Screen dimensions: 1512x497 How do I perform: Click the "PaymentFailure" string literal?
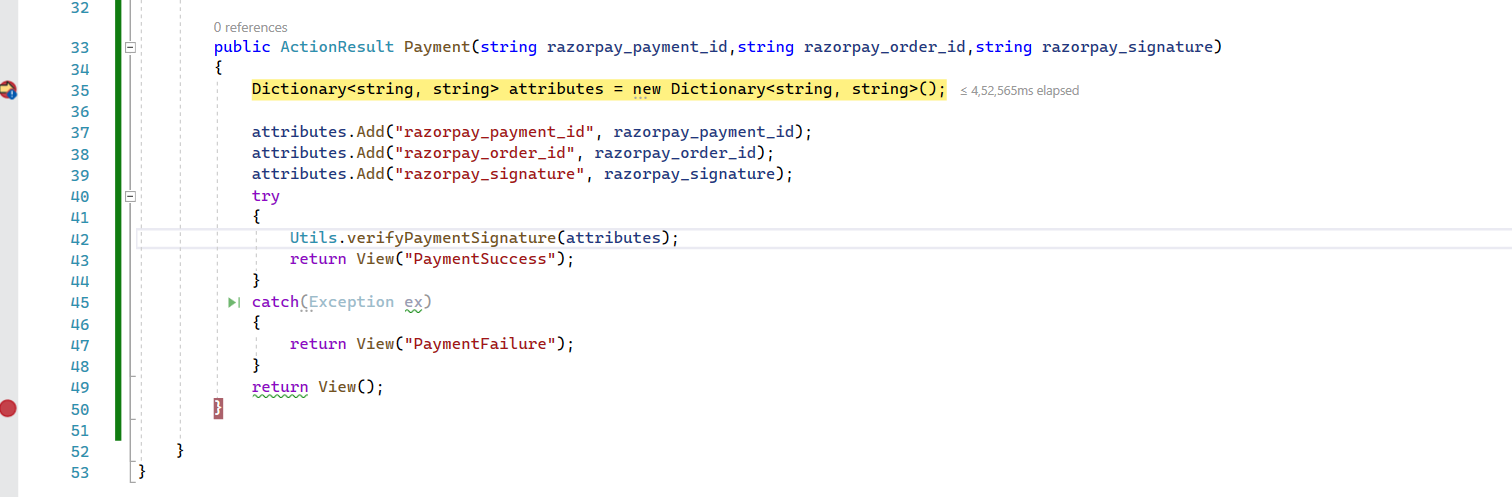tap(479, 344)
